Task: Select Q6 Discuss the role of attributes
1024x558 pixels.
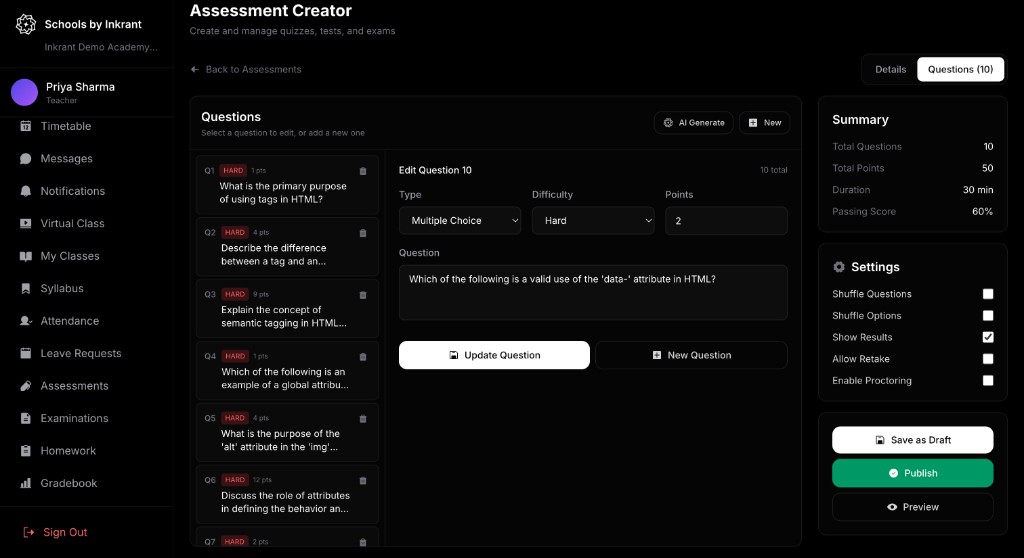Action: (x=287, y=495)
